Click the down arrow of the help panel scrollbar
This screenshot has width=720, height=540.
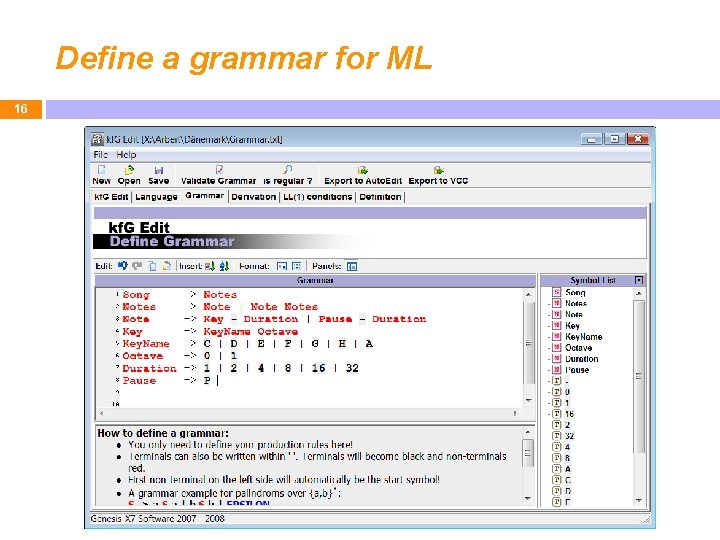528,498
